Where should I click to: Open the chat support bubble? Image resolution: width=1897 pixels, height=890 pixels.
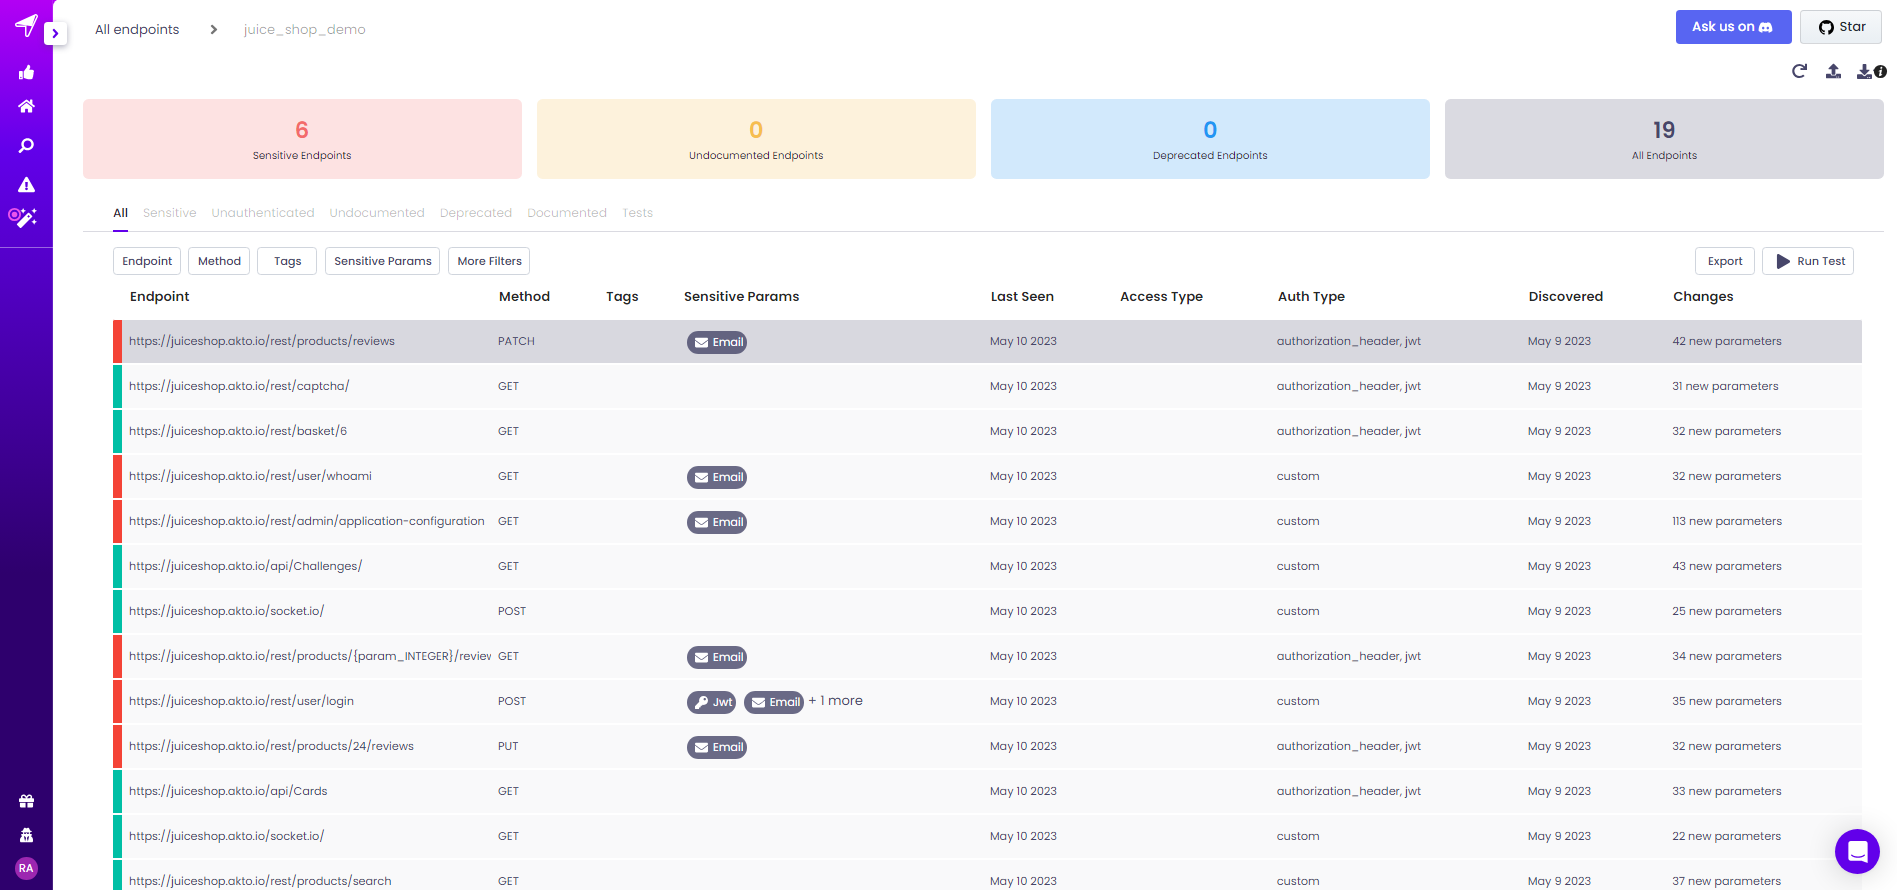click(x=1857, y=851)
